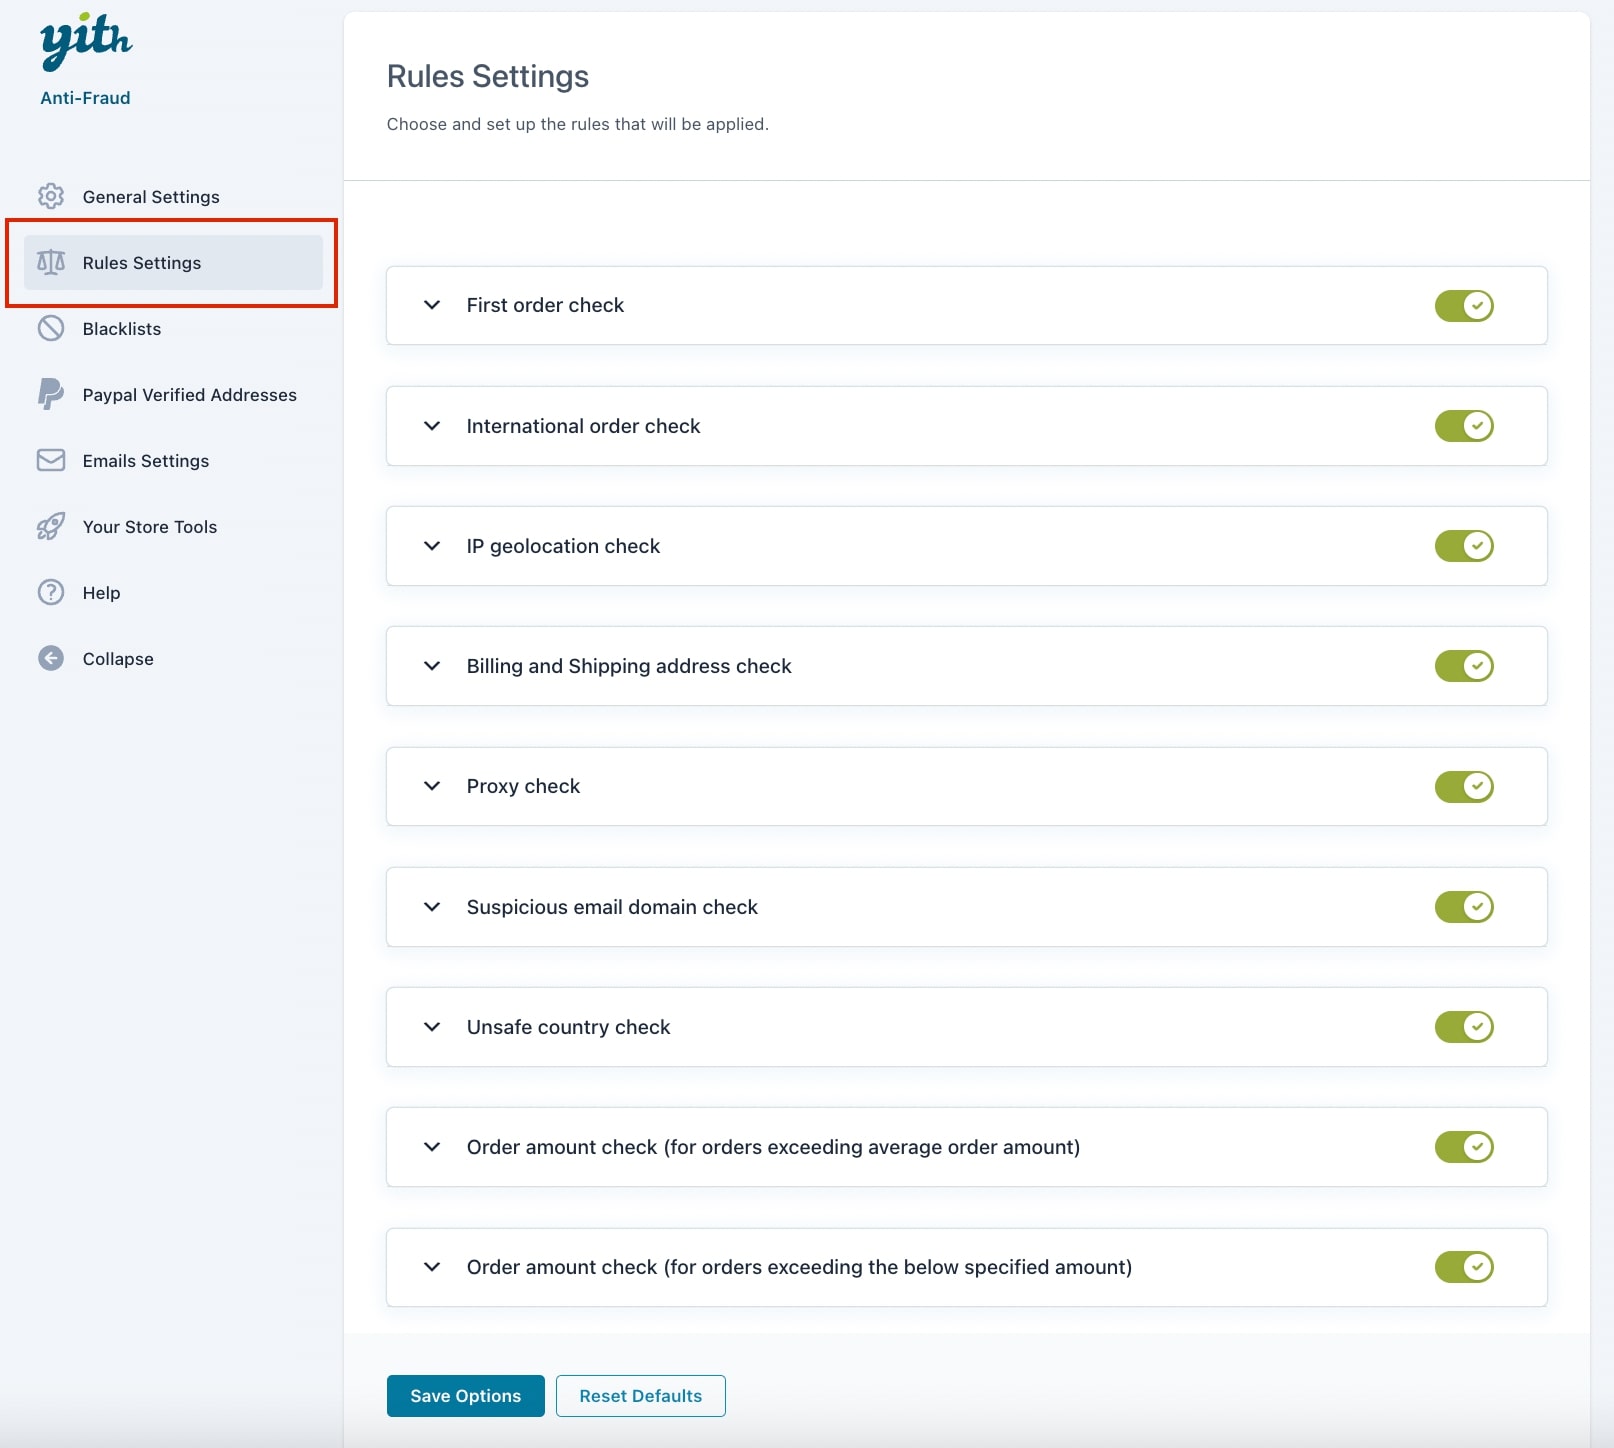Screen dimensions: 1614x1448
Task: Expand Suspicious email domain check chevron
Action: [x=432, y=906]
